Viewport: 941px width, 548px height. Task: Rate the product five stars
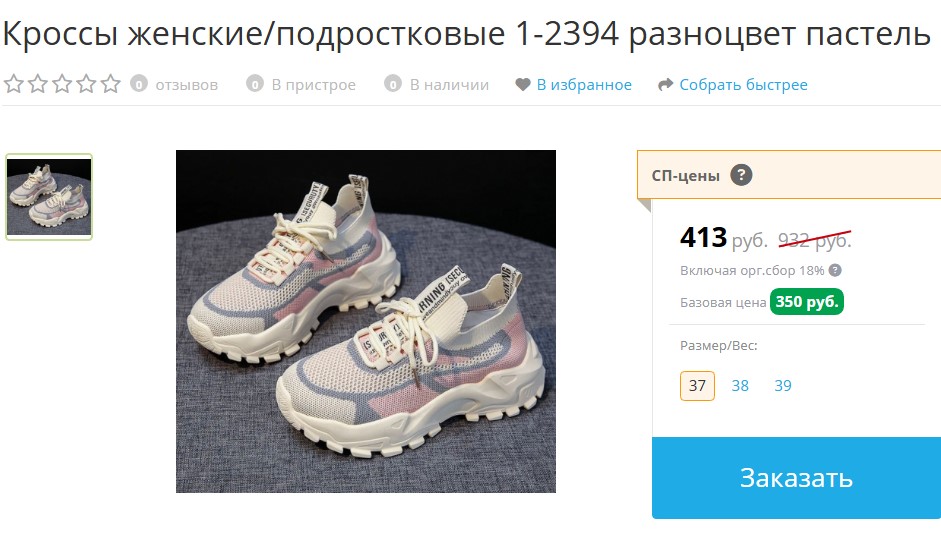click(110, 84)
